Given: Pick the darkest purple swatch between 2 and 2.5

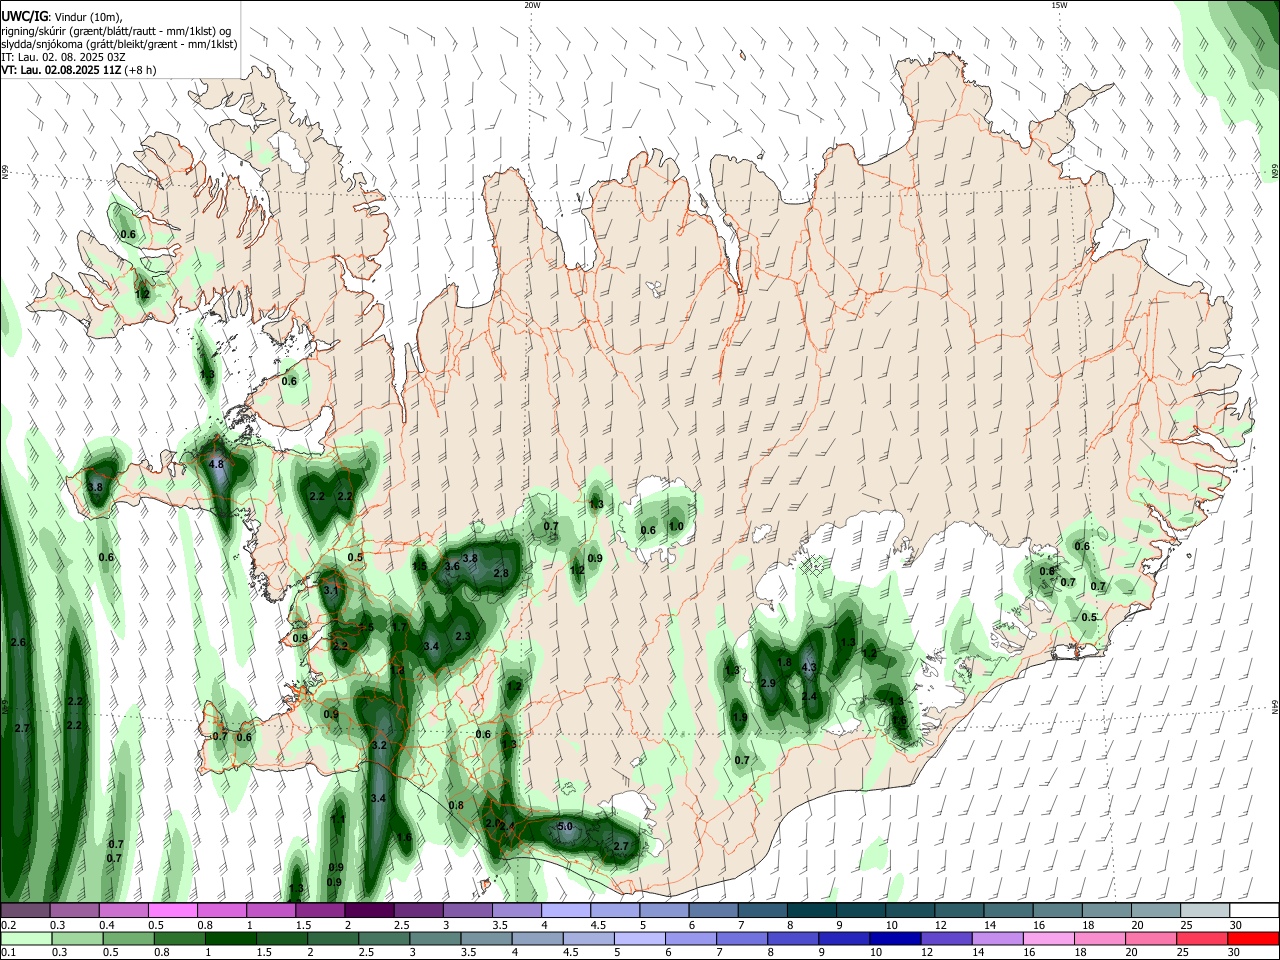Looking at the screenshot, I should click(x=369, y=910).
